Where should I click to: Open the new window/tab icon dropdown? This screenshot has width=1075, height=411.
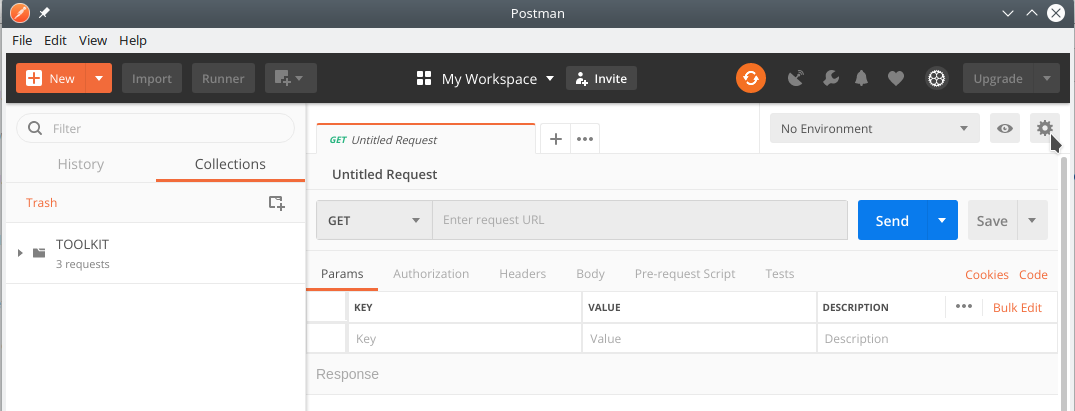coord(291,79)
